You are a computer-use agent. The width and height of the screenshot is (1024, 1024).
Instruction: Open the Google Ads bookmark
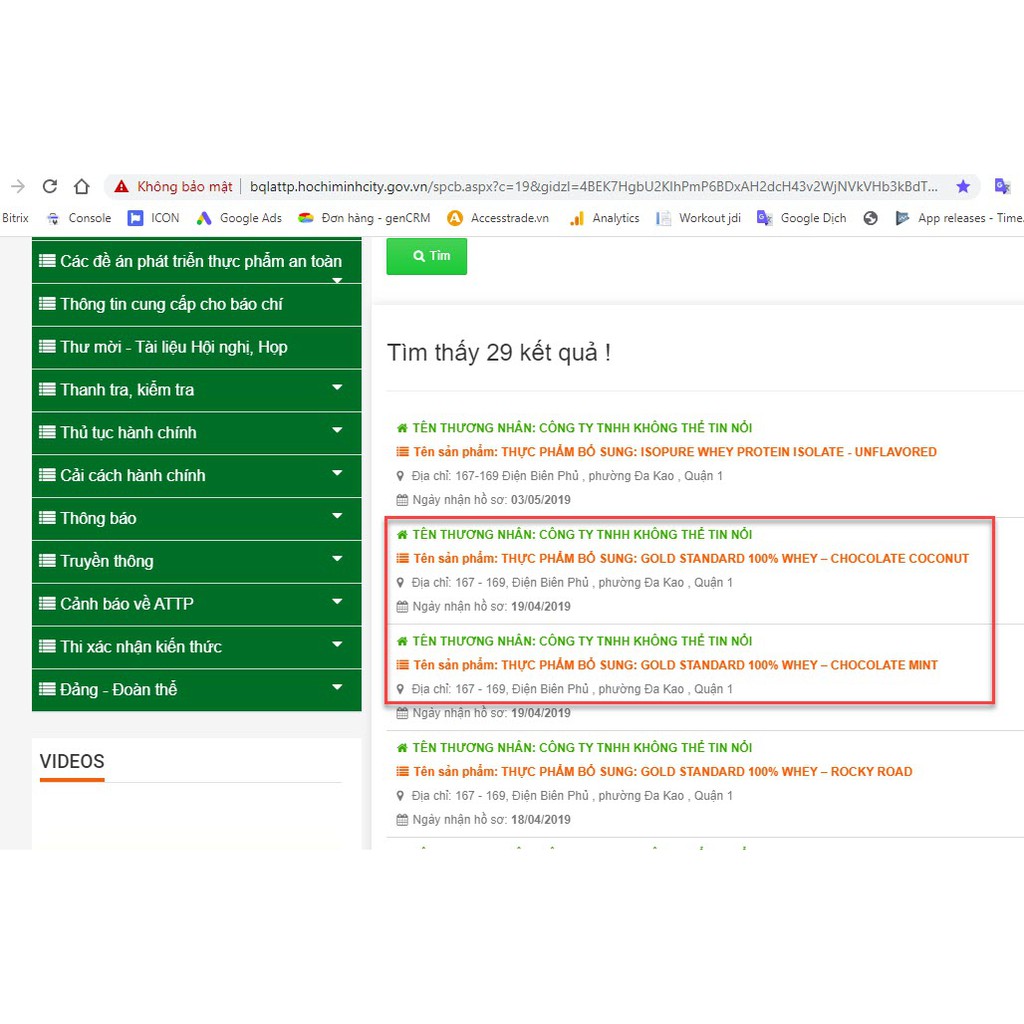pyautogui.click(x=239, y=218)
